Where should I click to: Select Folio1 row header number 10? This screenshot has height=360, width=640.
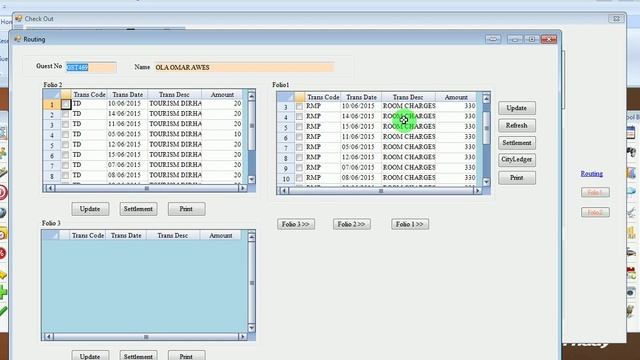pos(286,178)
